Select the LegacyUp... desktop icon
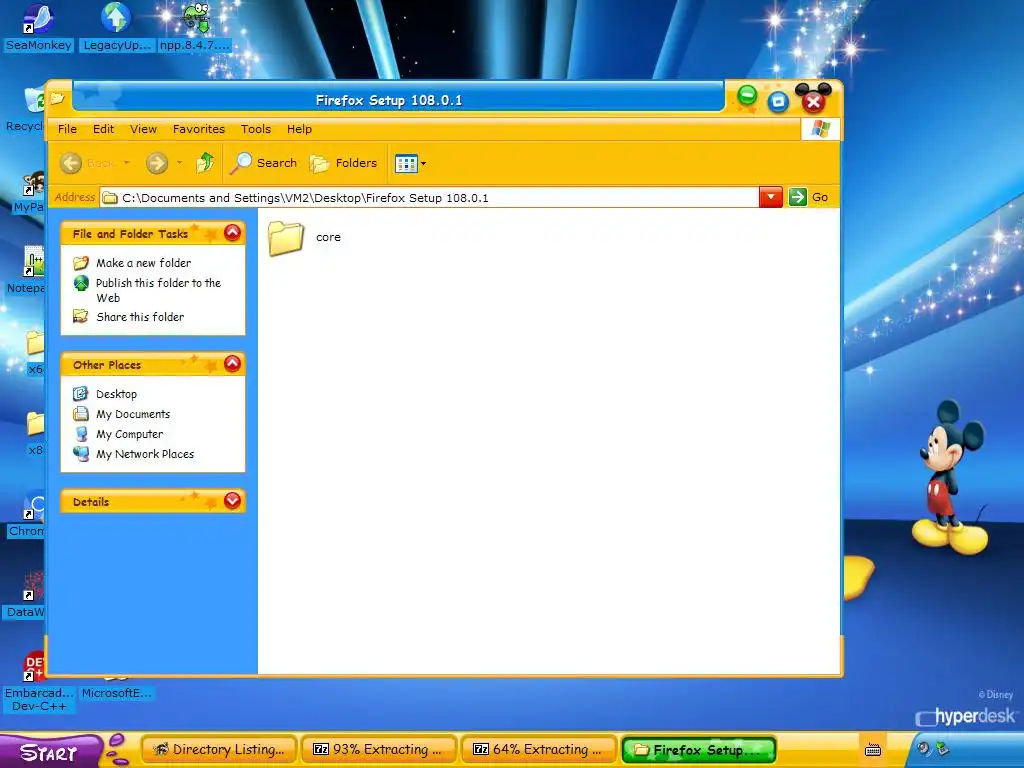This screenshot has height=768, width=1024. [x=116, y=27]
